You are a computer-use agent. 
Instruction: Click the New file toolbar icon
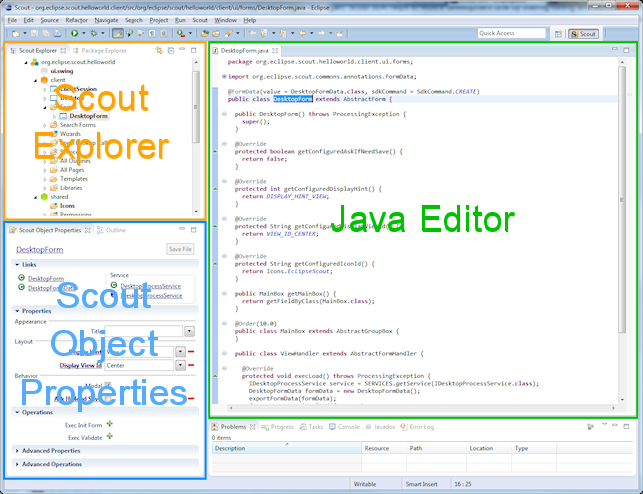[16, 33]
